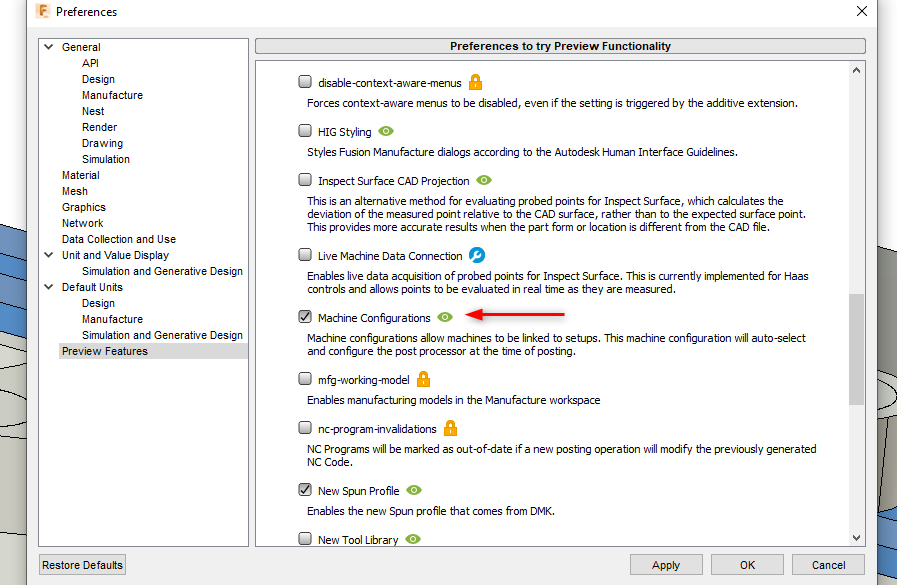Click the scroll down arrow on the preferences list
This screenshot has height=585, width=897.
(x=856, y=537)
